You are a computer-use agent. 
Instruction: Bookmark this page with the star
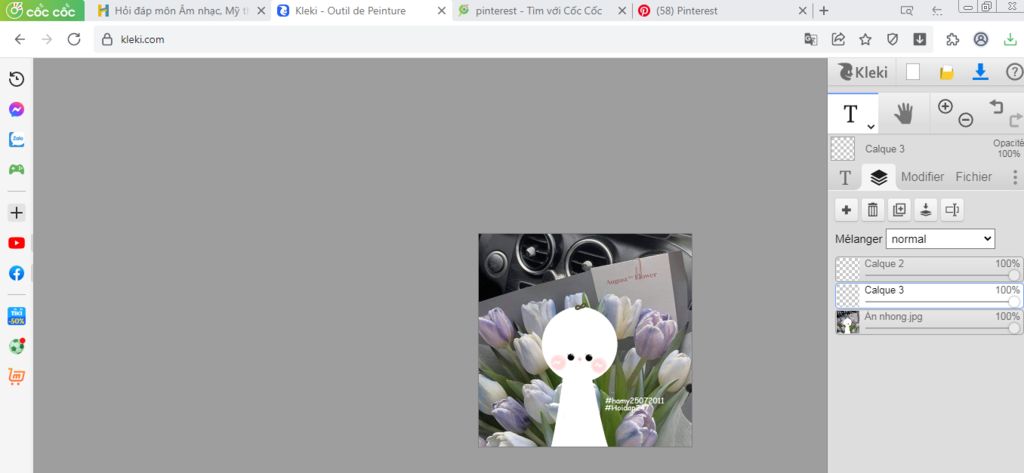click(865, 39)
